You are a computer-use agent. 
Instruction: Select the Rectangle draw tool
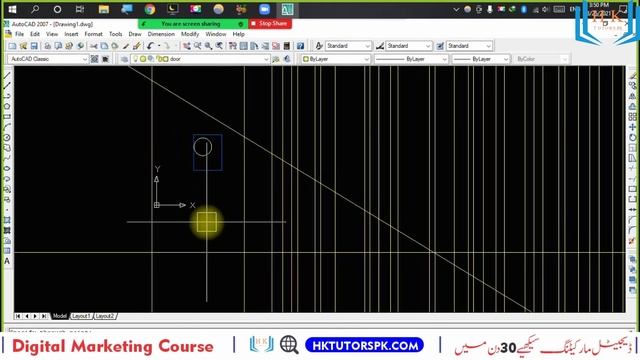coord(7,117)
